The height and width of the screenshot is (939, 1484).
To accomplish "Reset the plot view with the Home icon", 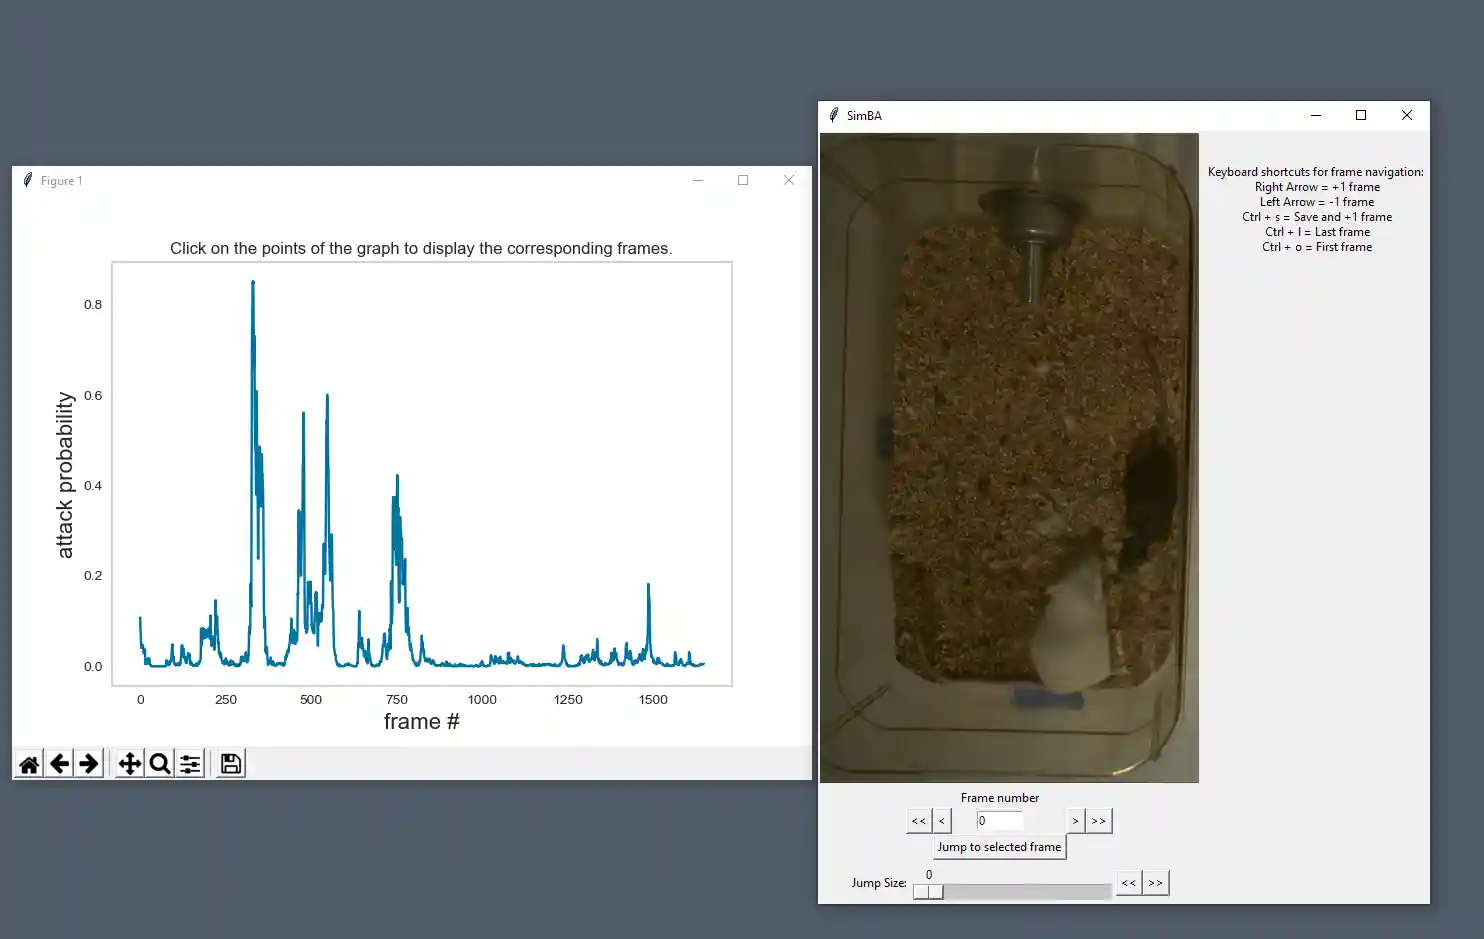I will (x=29, y=764).
